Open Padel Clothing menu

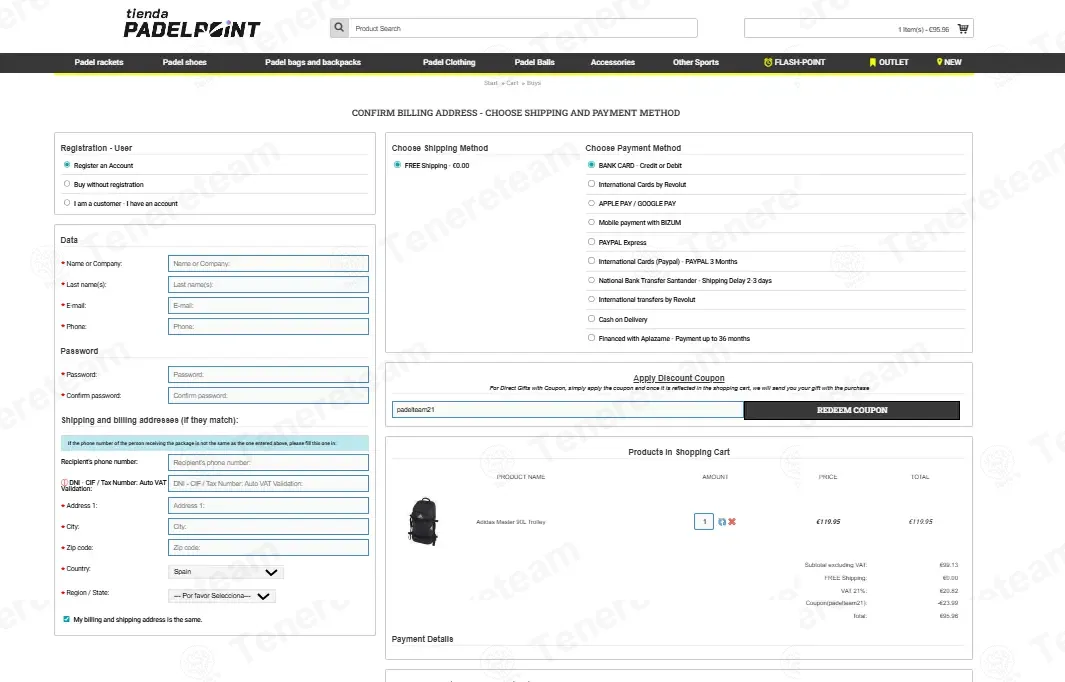[449, 62]
